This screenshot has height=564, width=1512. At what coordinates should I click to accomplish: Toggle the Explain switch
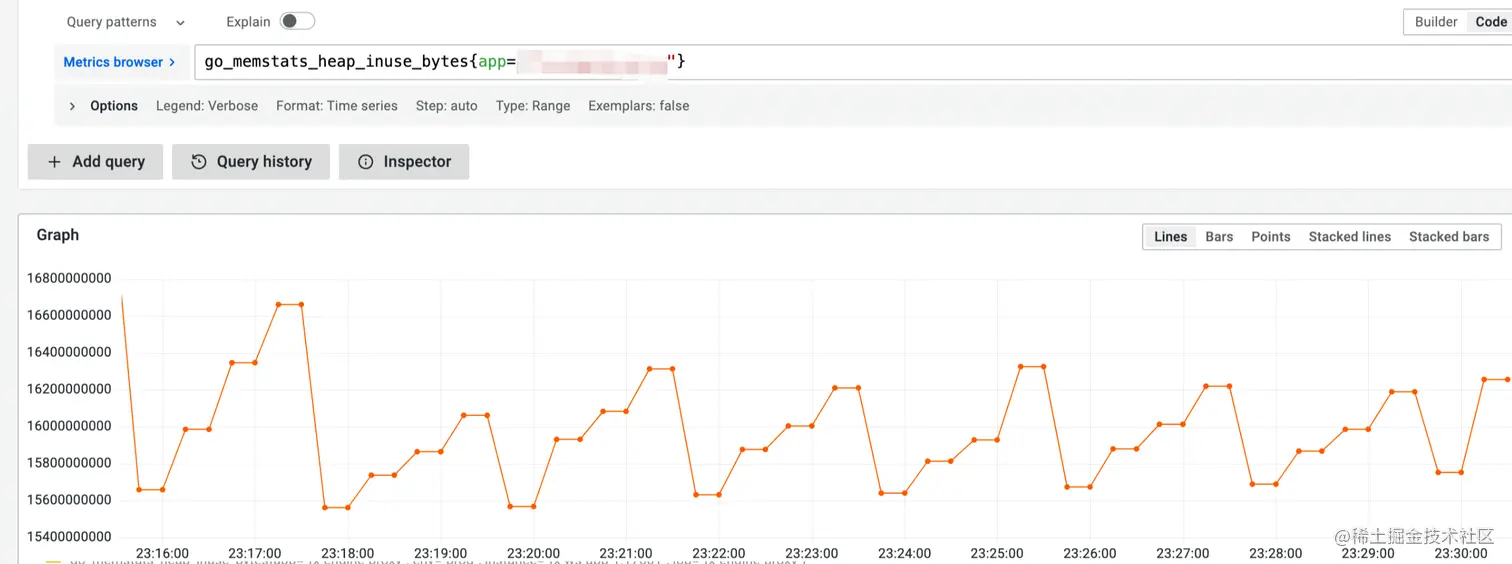[297, 21]
